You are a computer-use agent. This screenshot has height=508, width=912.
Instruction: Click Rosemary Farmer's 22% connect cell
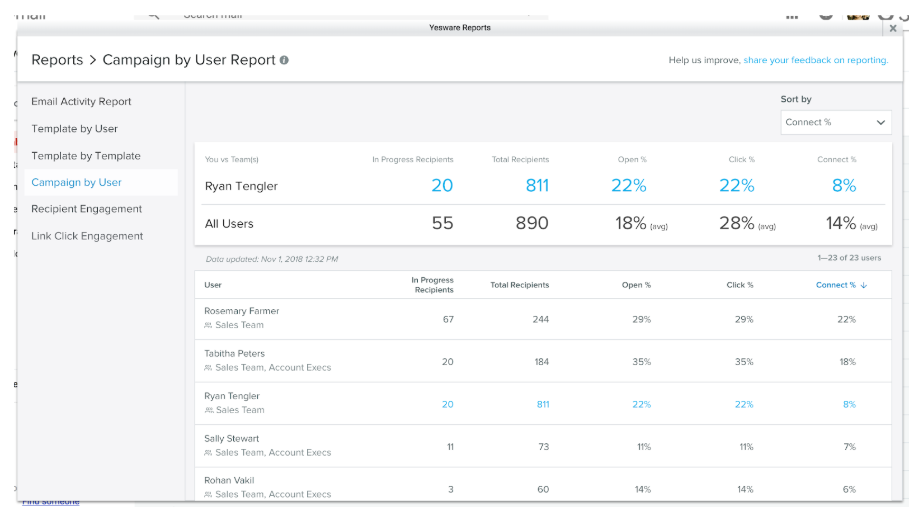coord(846,319)
